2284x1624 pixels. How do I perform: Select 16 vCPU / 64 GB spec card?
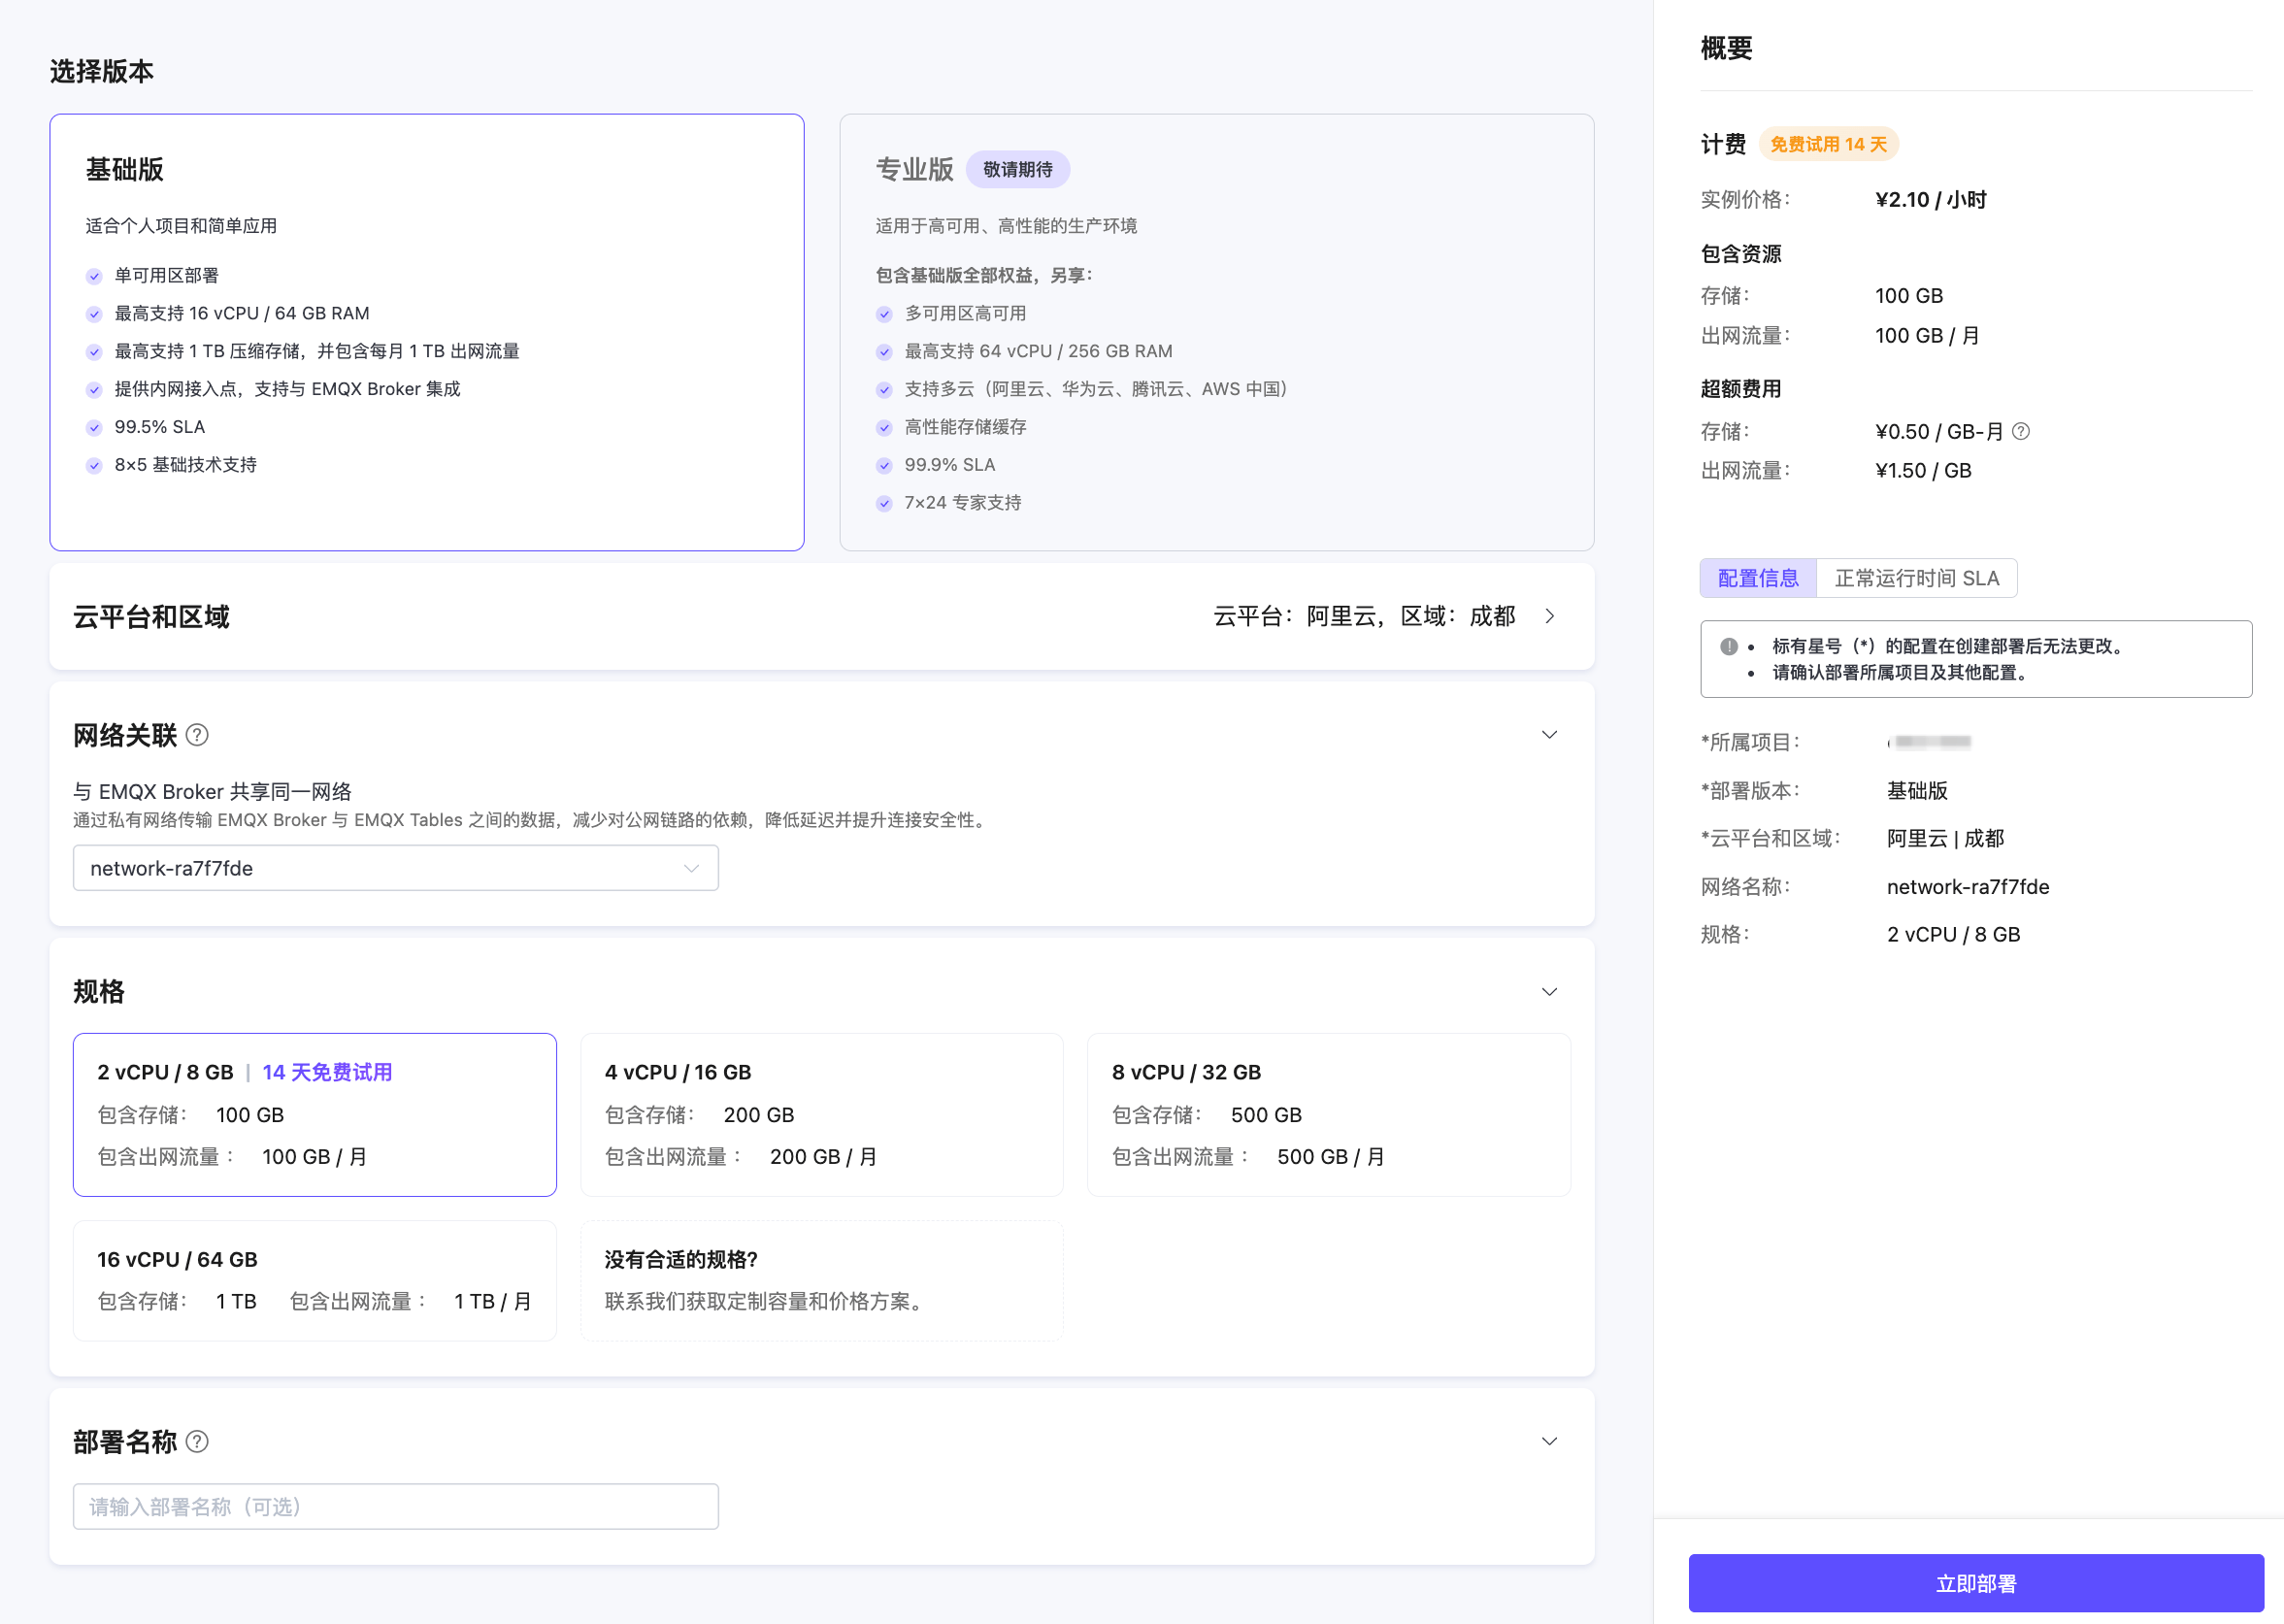(x=314, y=1280)
